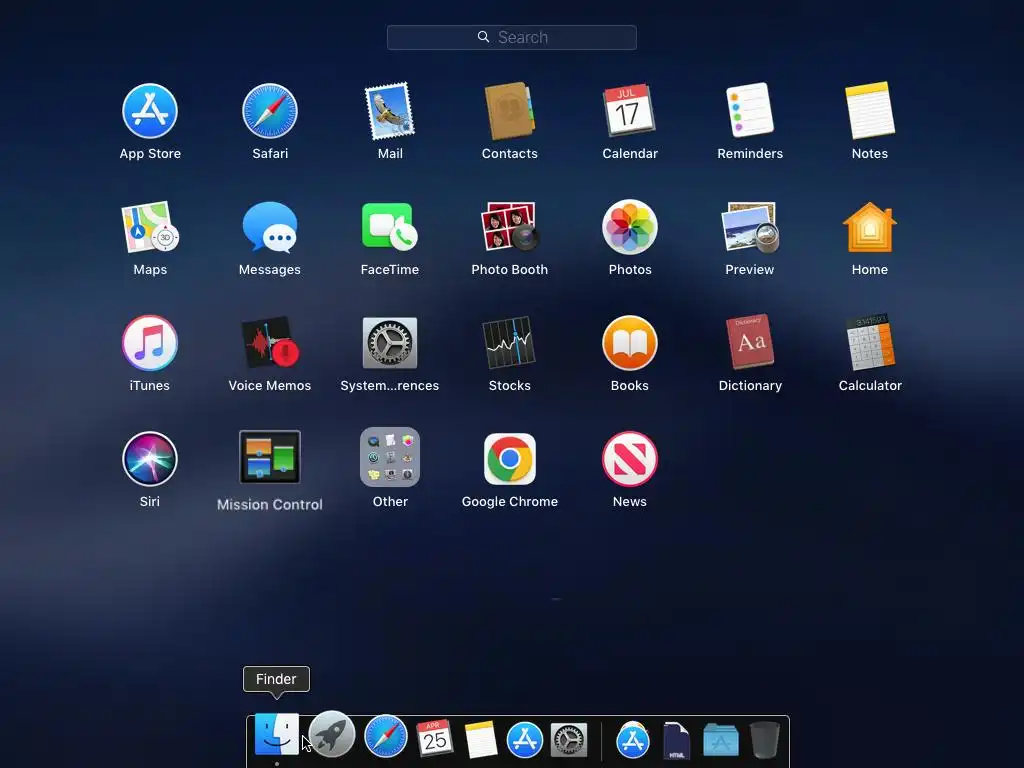Open Notes from the Launchpad grid
This screenshot has height=768, width=1024.
click(x=870, y=110)
